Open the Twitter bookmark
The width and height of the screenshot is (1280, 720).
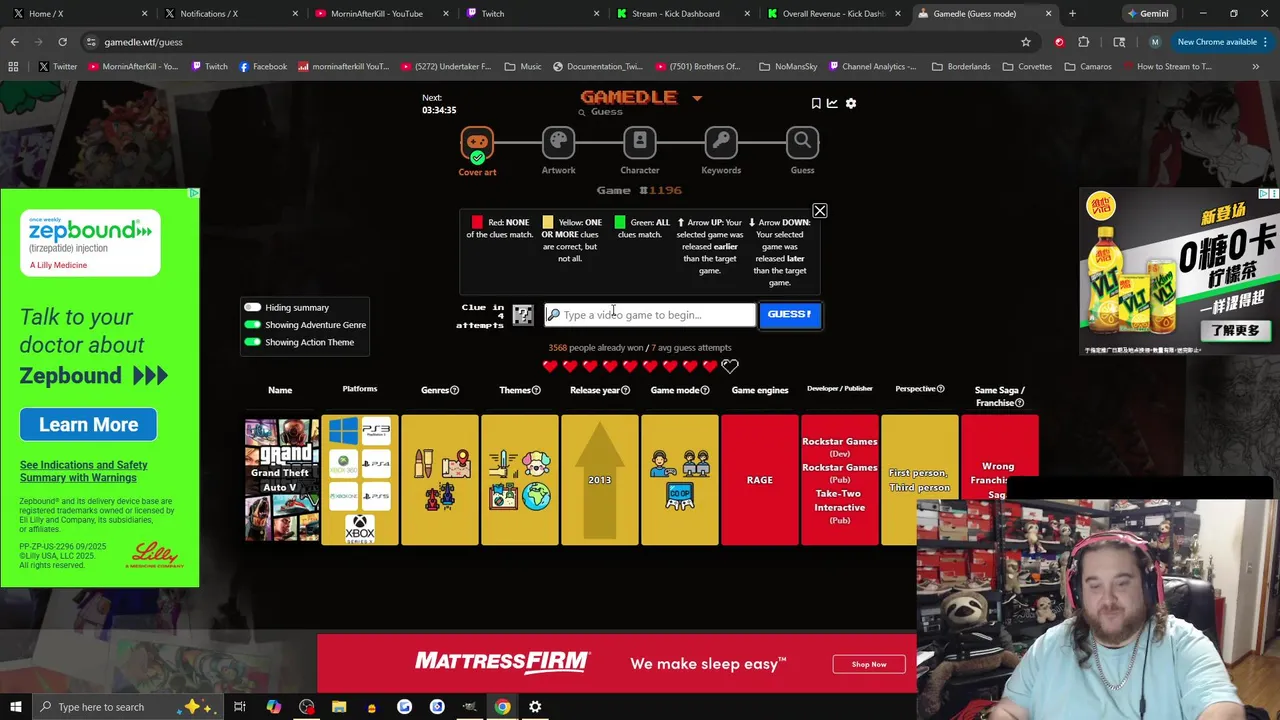pyautogui.click(x=57, y=67)
